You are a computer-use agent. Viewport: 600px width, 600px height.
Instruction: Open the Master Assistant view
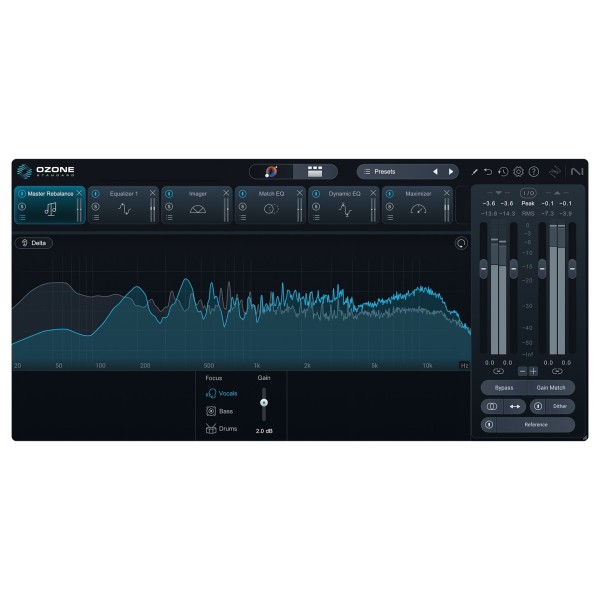click(x=271, y=171)
